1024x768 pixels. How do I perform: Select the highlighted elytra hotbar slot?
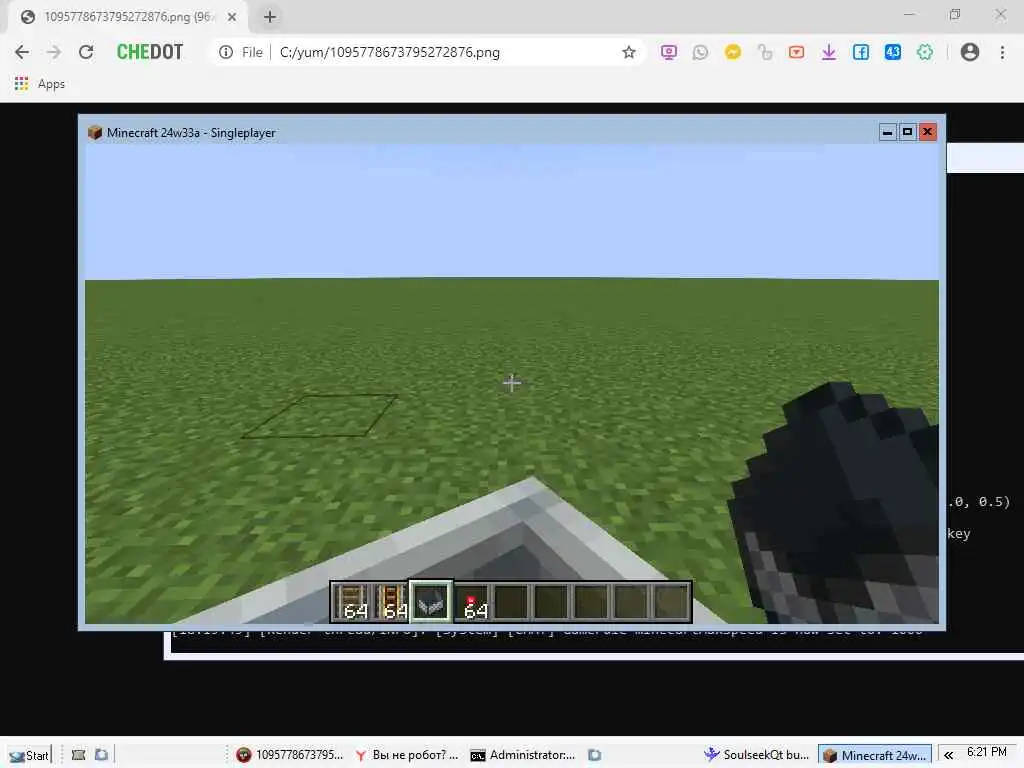pos(431,601)
